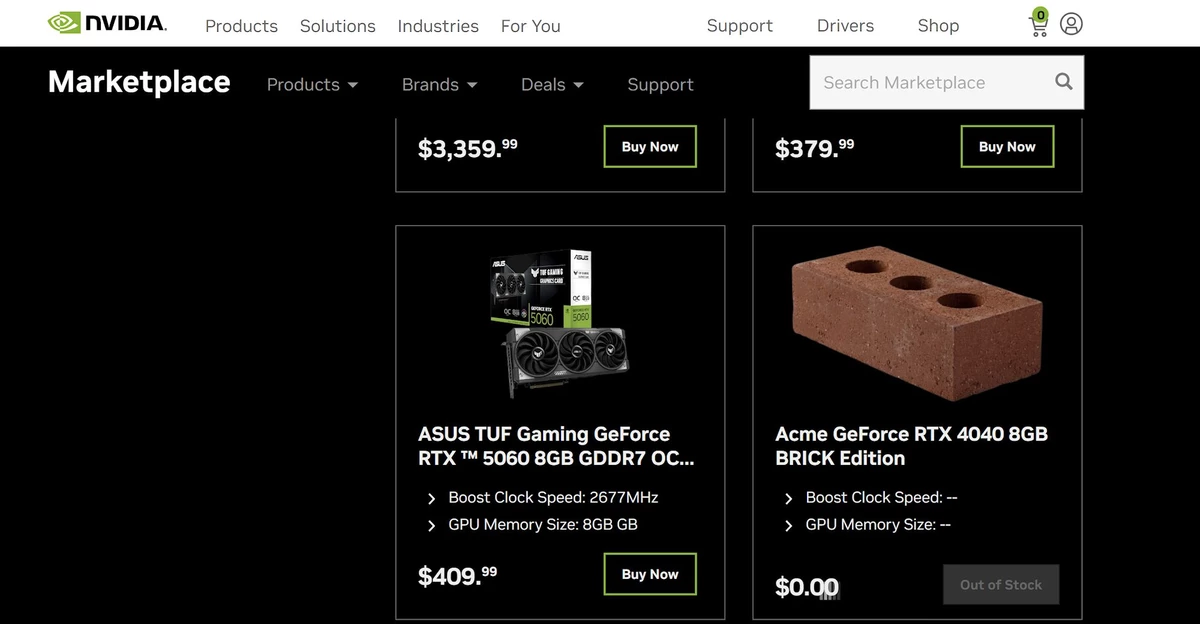The width and height of the screenshot is (1200, 624).
Task: Open the user account menu
Action: coord(1072,24)
